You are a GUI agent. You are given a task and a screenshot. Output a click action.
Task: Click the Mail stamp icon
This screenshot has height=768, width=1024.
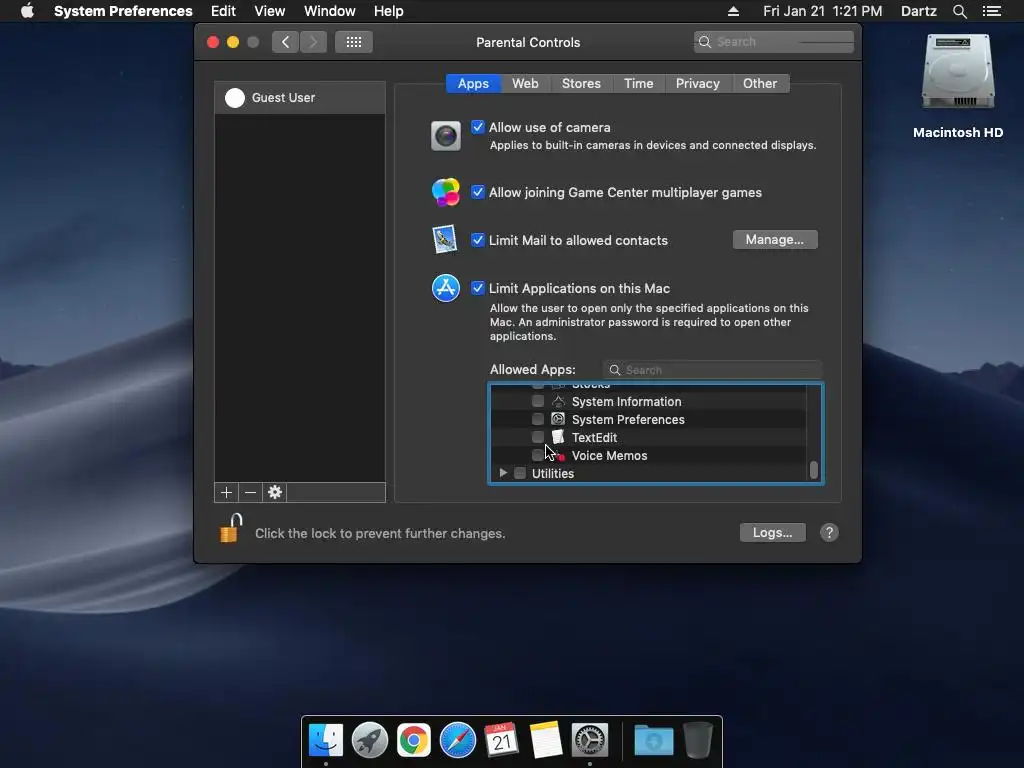(x=445, y=240)
